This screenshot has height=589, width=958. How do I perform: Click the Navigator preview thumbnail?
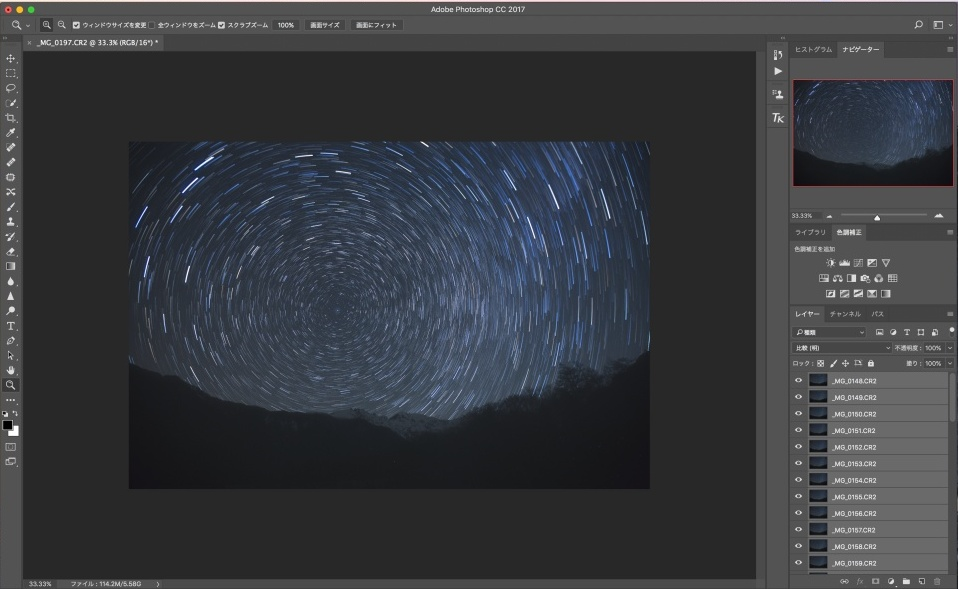(x=872, y=133)
